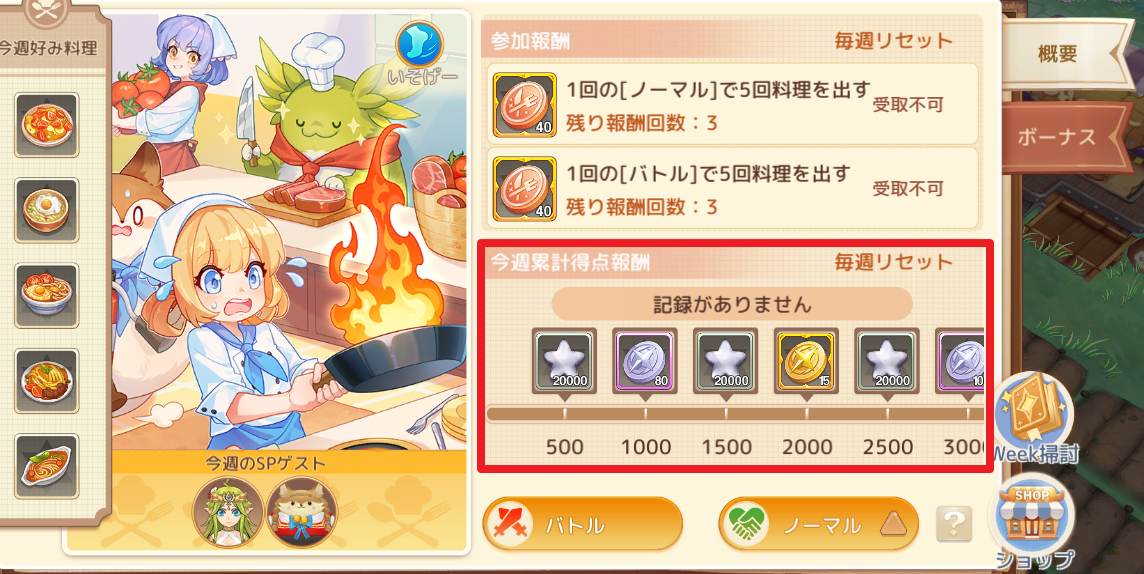Select the green-haired SP guest portrait

pyautogui.click(x=228, y=511)
